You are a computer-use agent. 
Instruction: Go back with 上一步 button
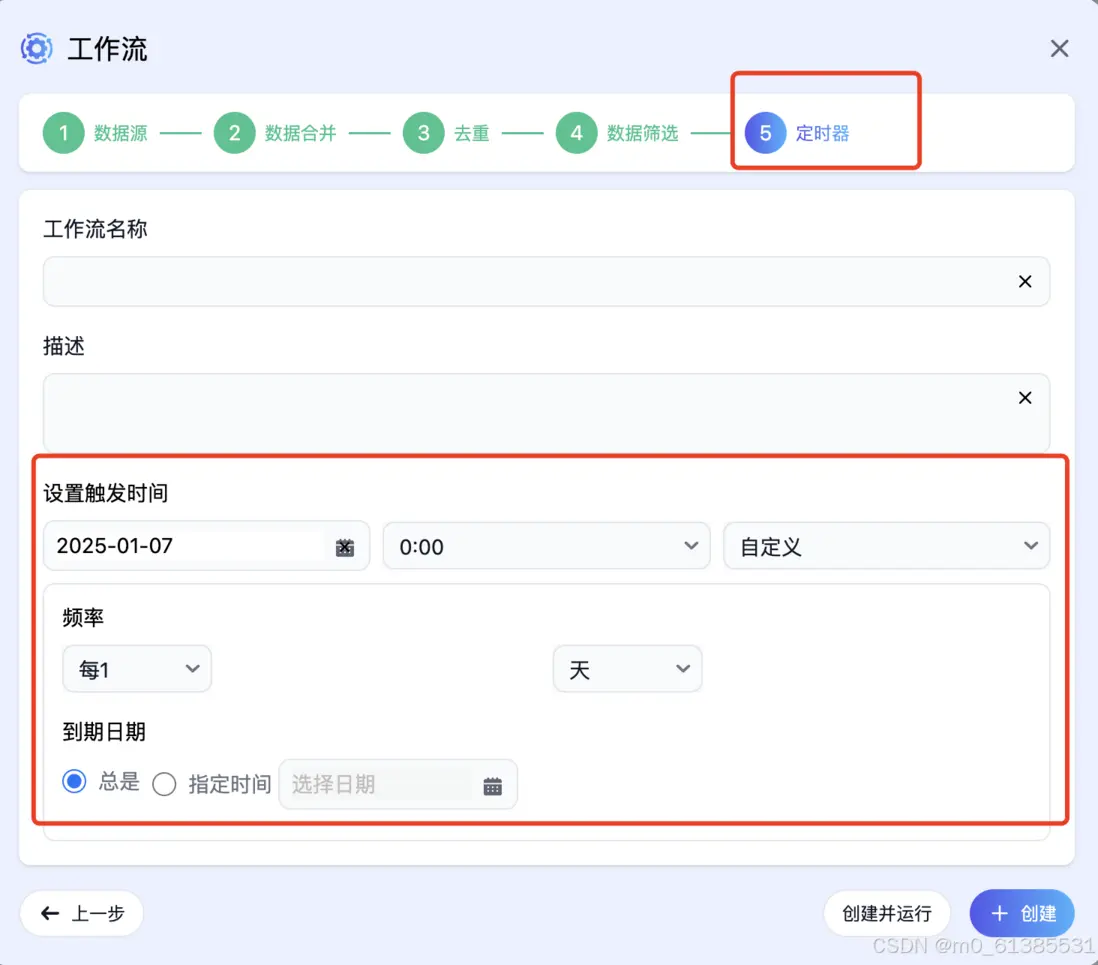point(82,913)
